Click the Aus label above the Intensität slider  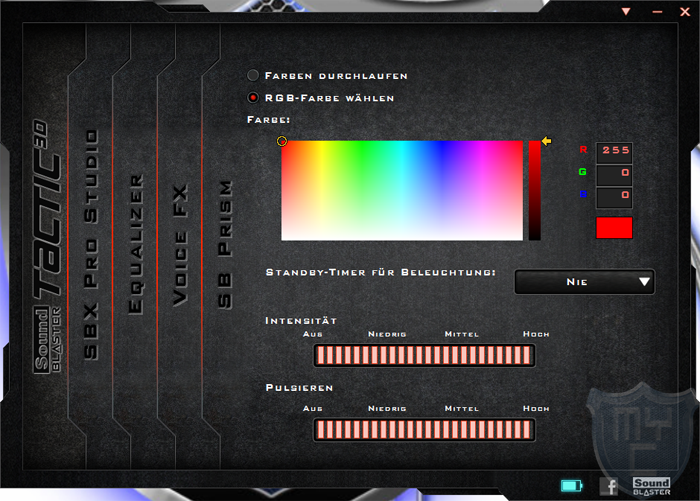coord(312,334)
